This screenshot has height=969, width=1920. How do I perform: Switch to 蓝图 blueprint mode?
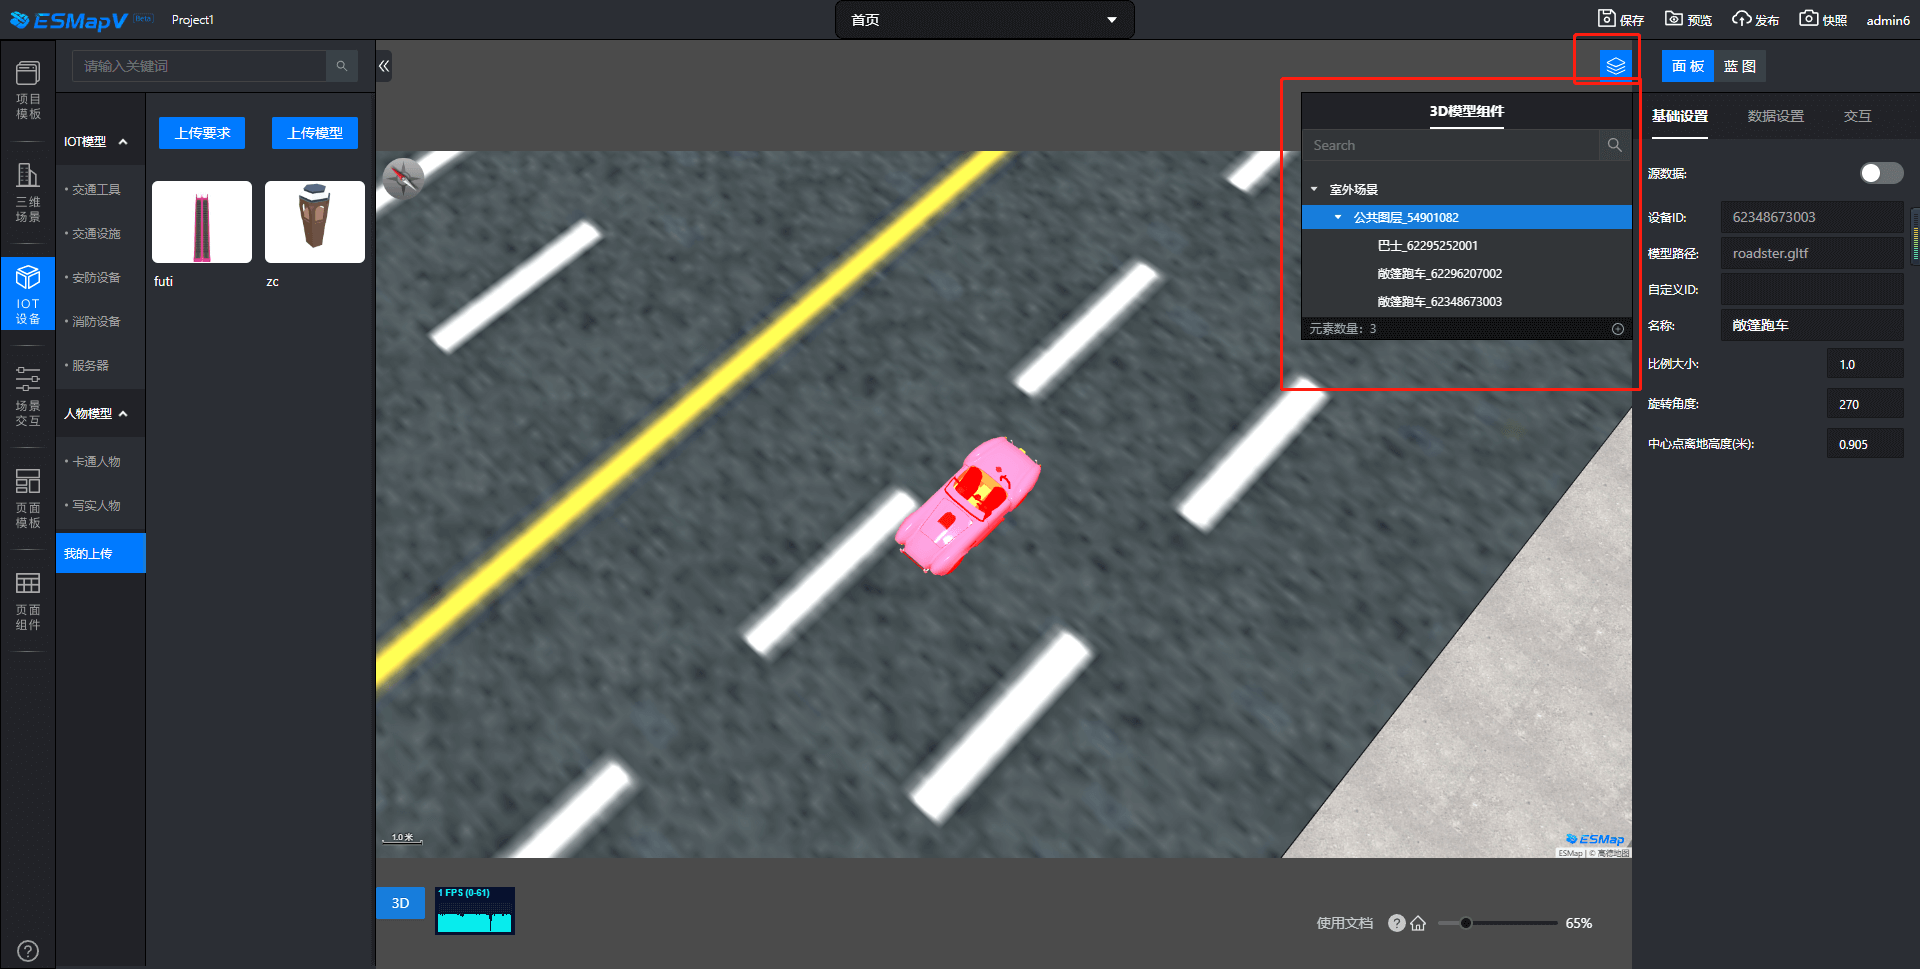(x=1739, y=66)
